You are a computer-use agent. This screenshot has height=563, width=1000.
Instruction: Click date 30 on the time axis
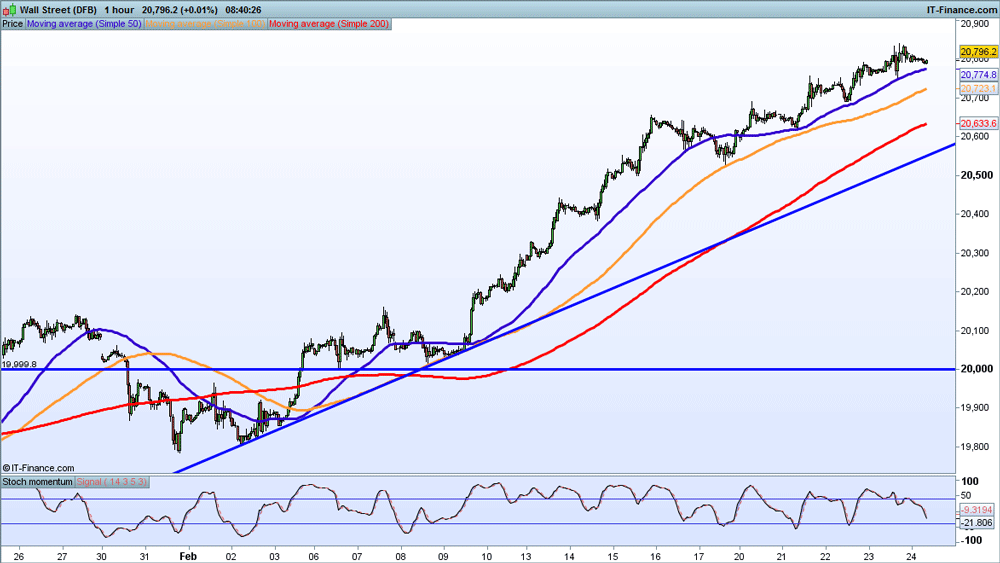pyautogui.click(x=102, y=556)
